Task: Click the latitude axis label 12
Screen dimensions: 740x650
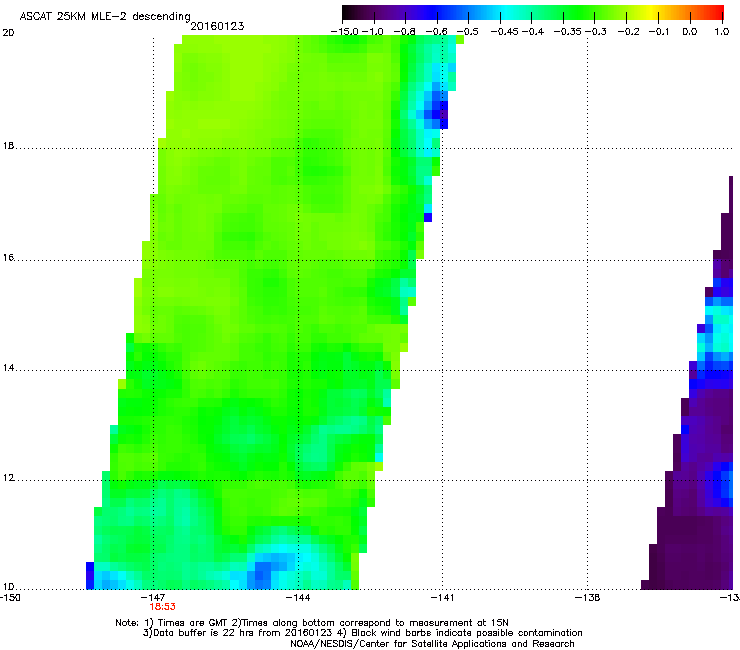Action: [8, 478]
